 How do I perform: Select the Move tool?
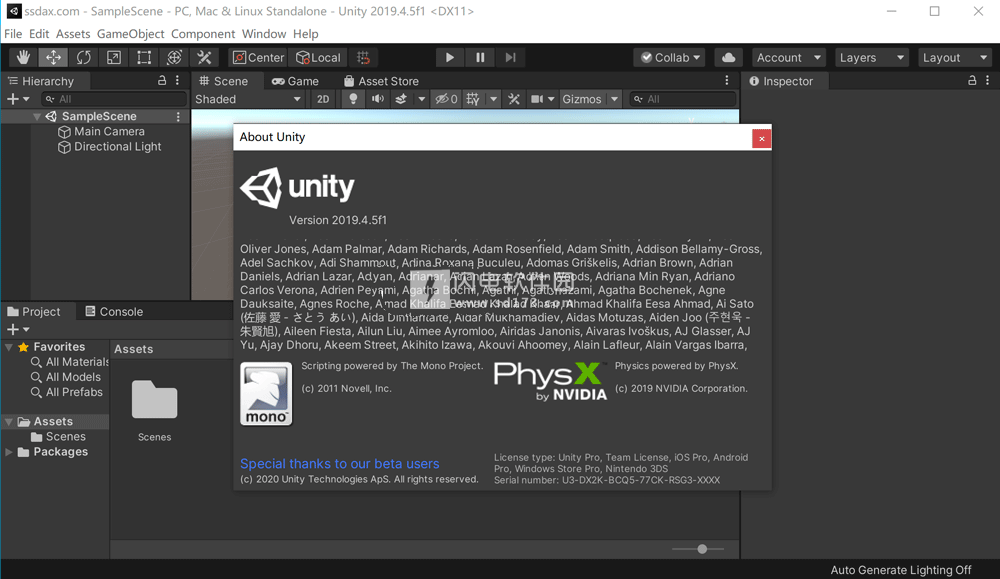coord(54,57)
